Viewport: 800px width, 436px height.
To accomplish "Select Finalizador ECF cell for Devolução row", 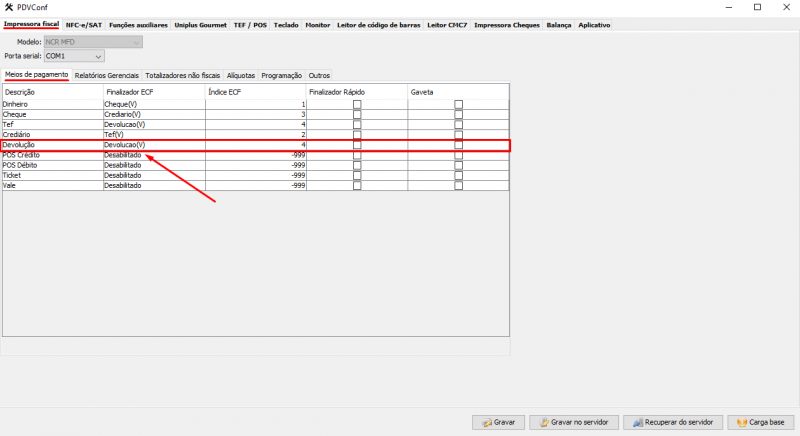I will (x=153, y=145).
